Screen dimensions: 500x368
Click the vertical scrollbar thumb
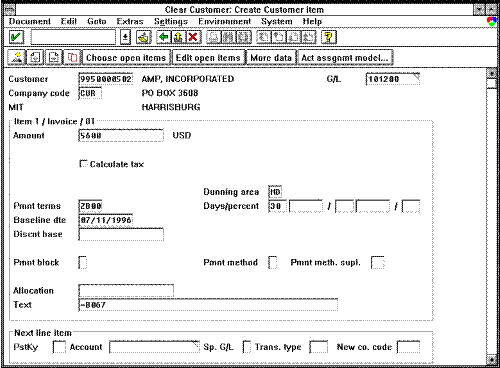pos(492,83)
